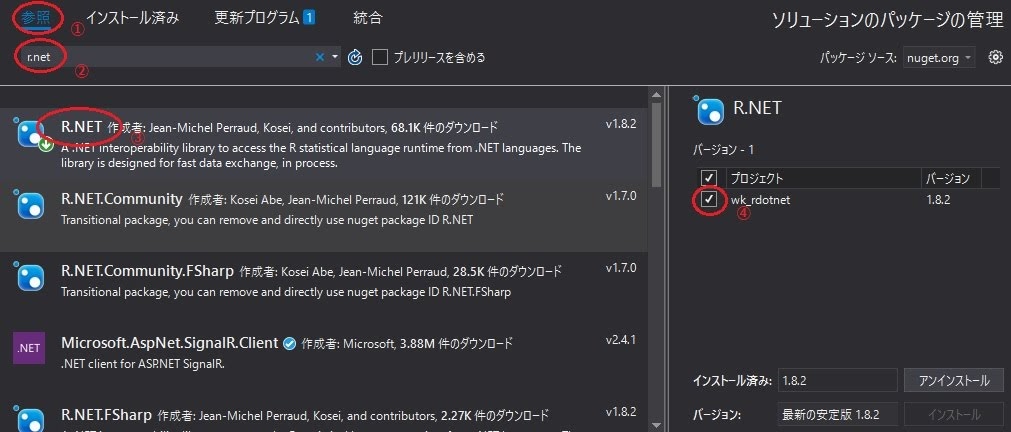Switch to the 参照 (Browse) tab
This screenshot has width=1011, height=432.
point(35,18)
